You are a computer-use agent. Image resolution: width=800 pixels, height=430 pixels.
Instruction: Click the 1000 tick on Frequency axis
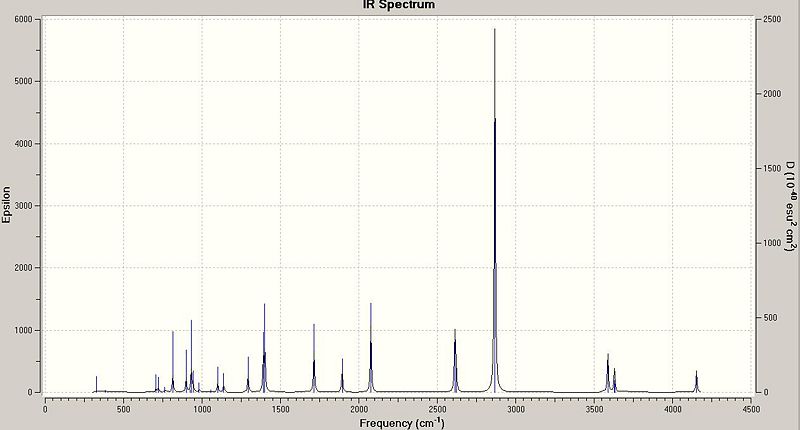[202, 409]
